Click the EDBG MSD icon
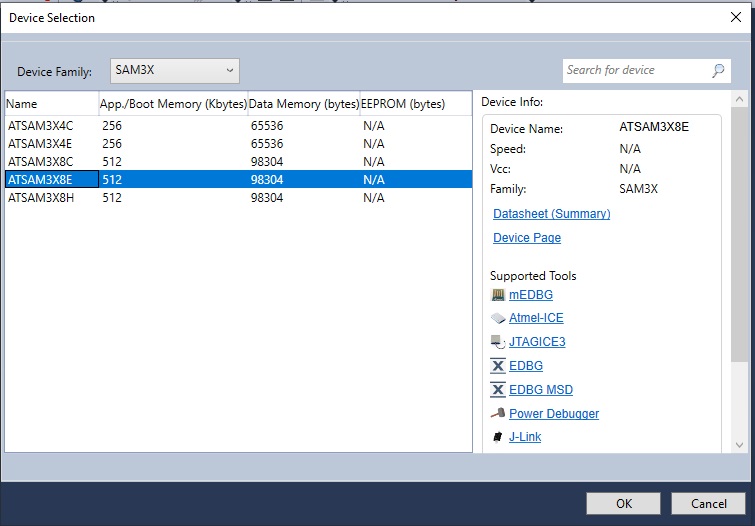755x526 pixels. [x=498, y=390]
